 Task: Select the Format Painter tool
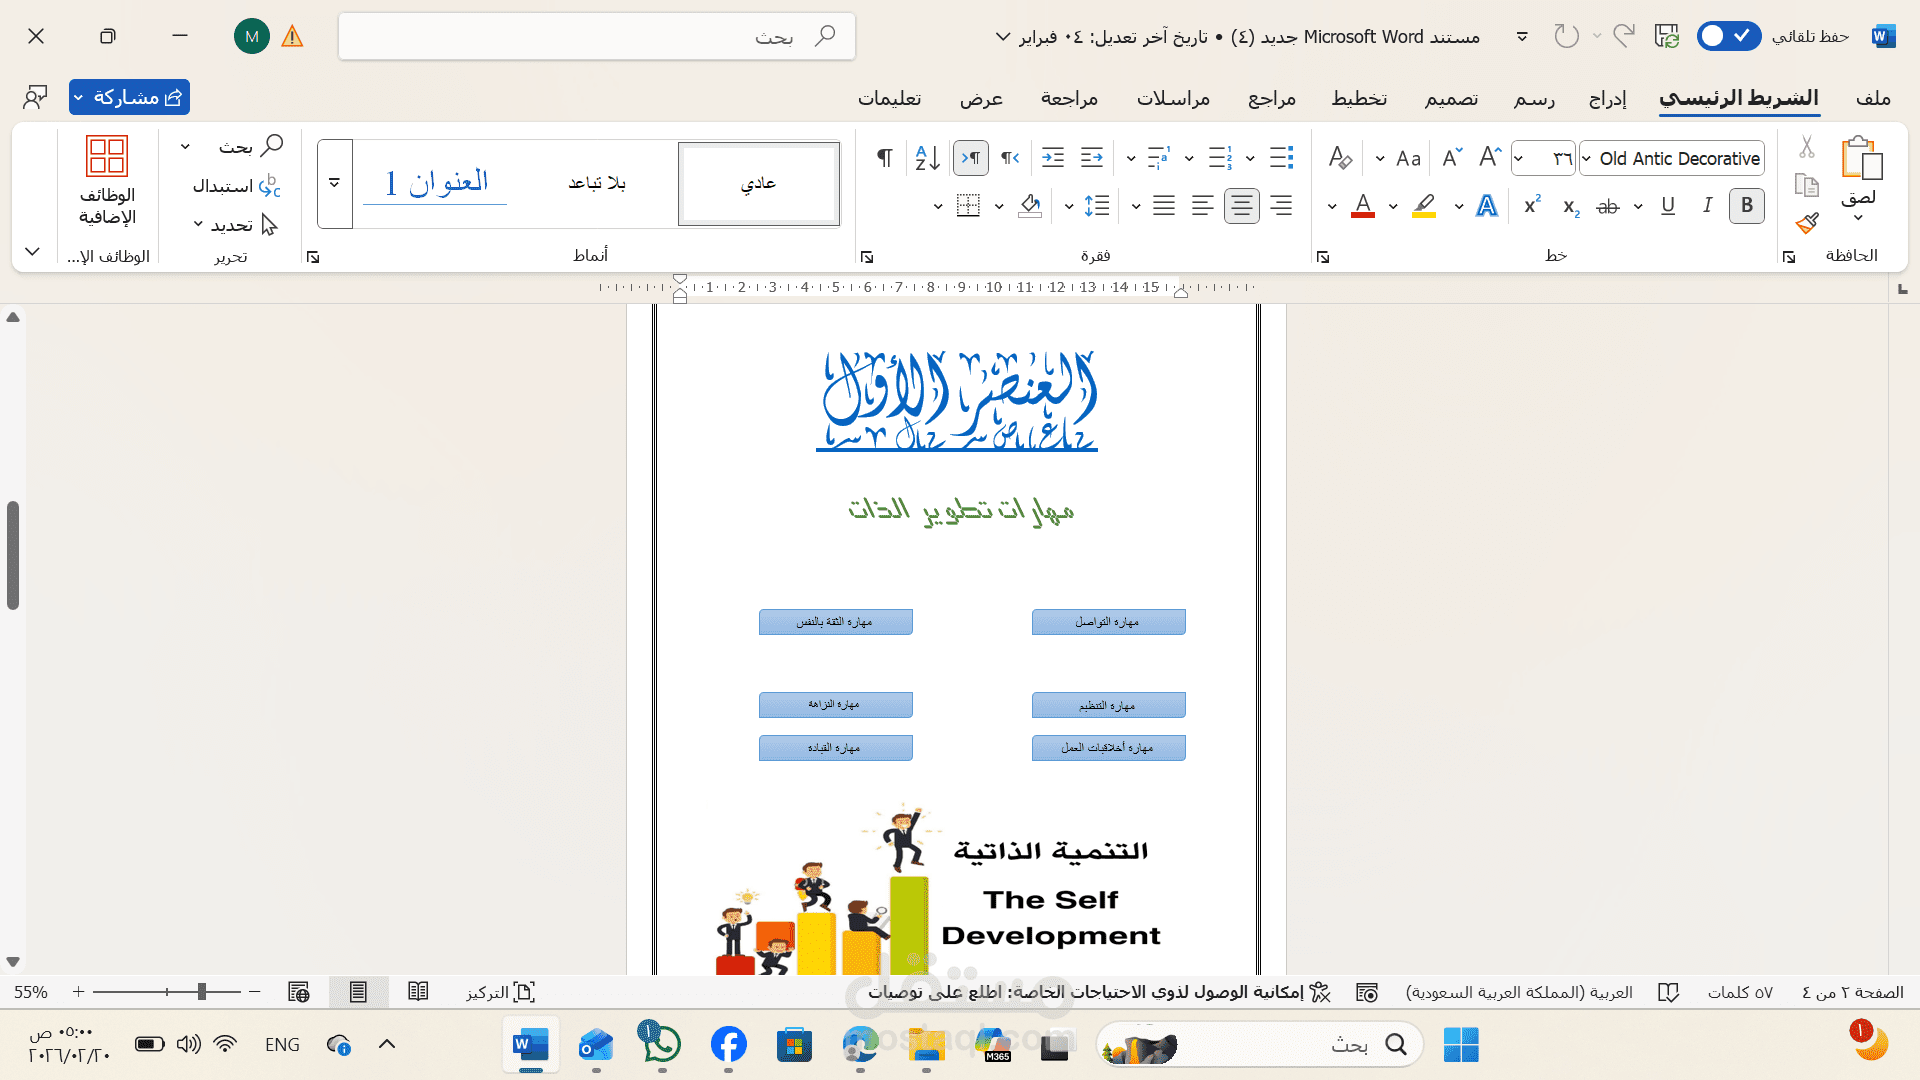pos(1806,224)
